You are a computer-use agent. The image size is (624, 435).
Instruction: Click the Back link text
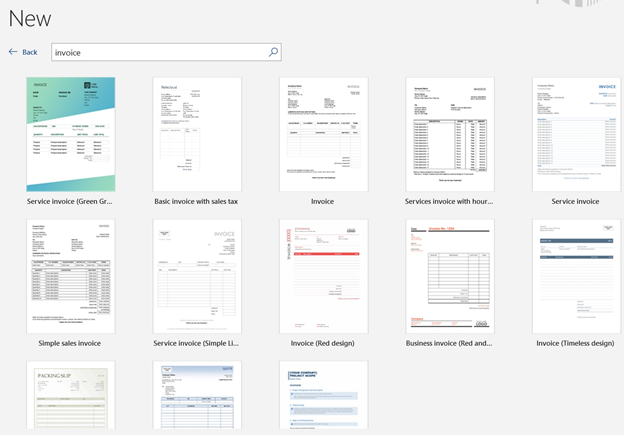(x=30, y=52)
